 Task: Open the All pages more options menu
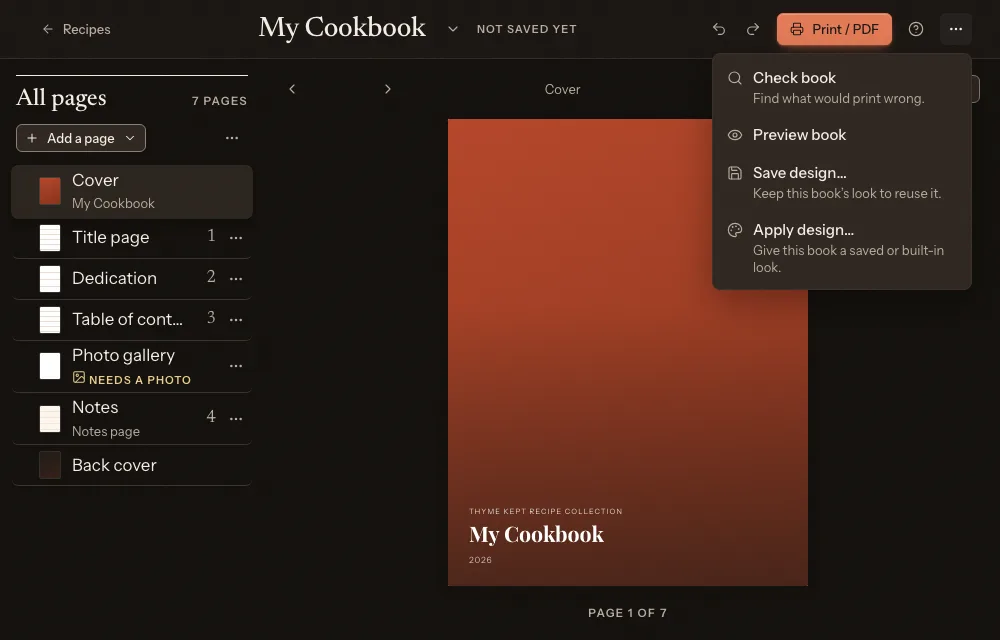pyautogui.click(x=232, y=138)
